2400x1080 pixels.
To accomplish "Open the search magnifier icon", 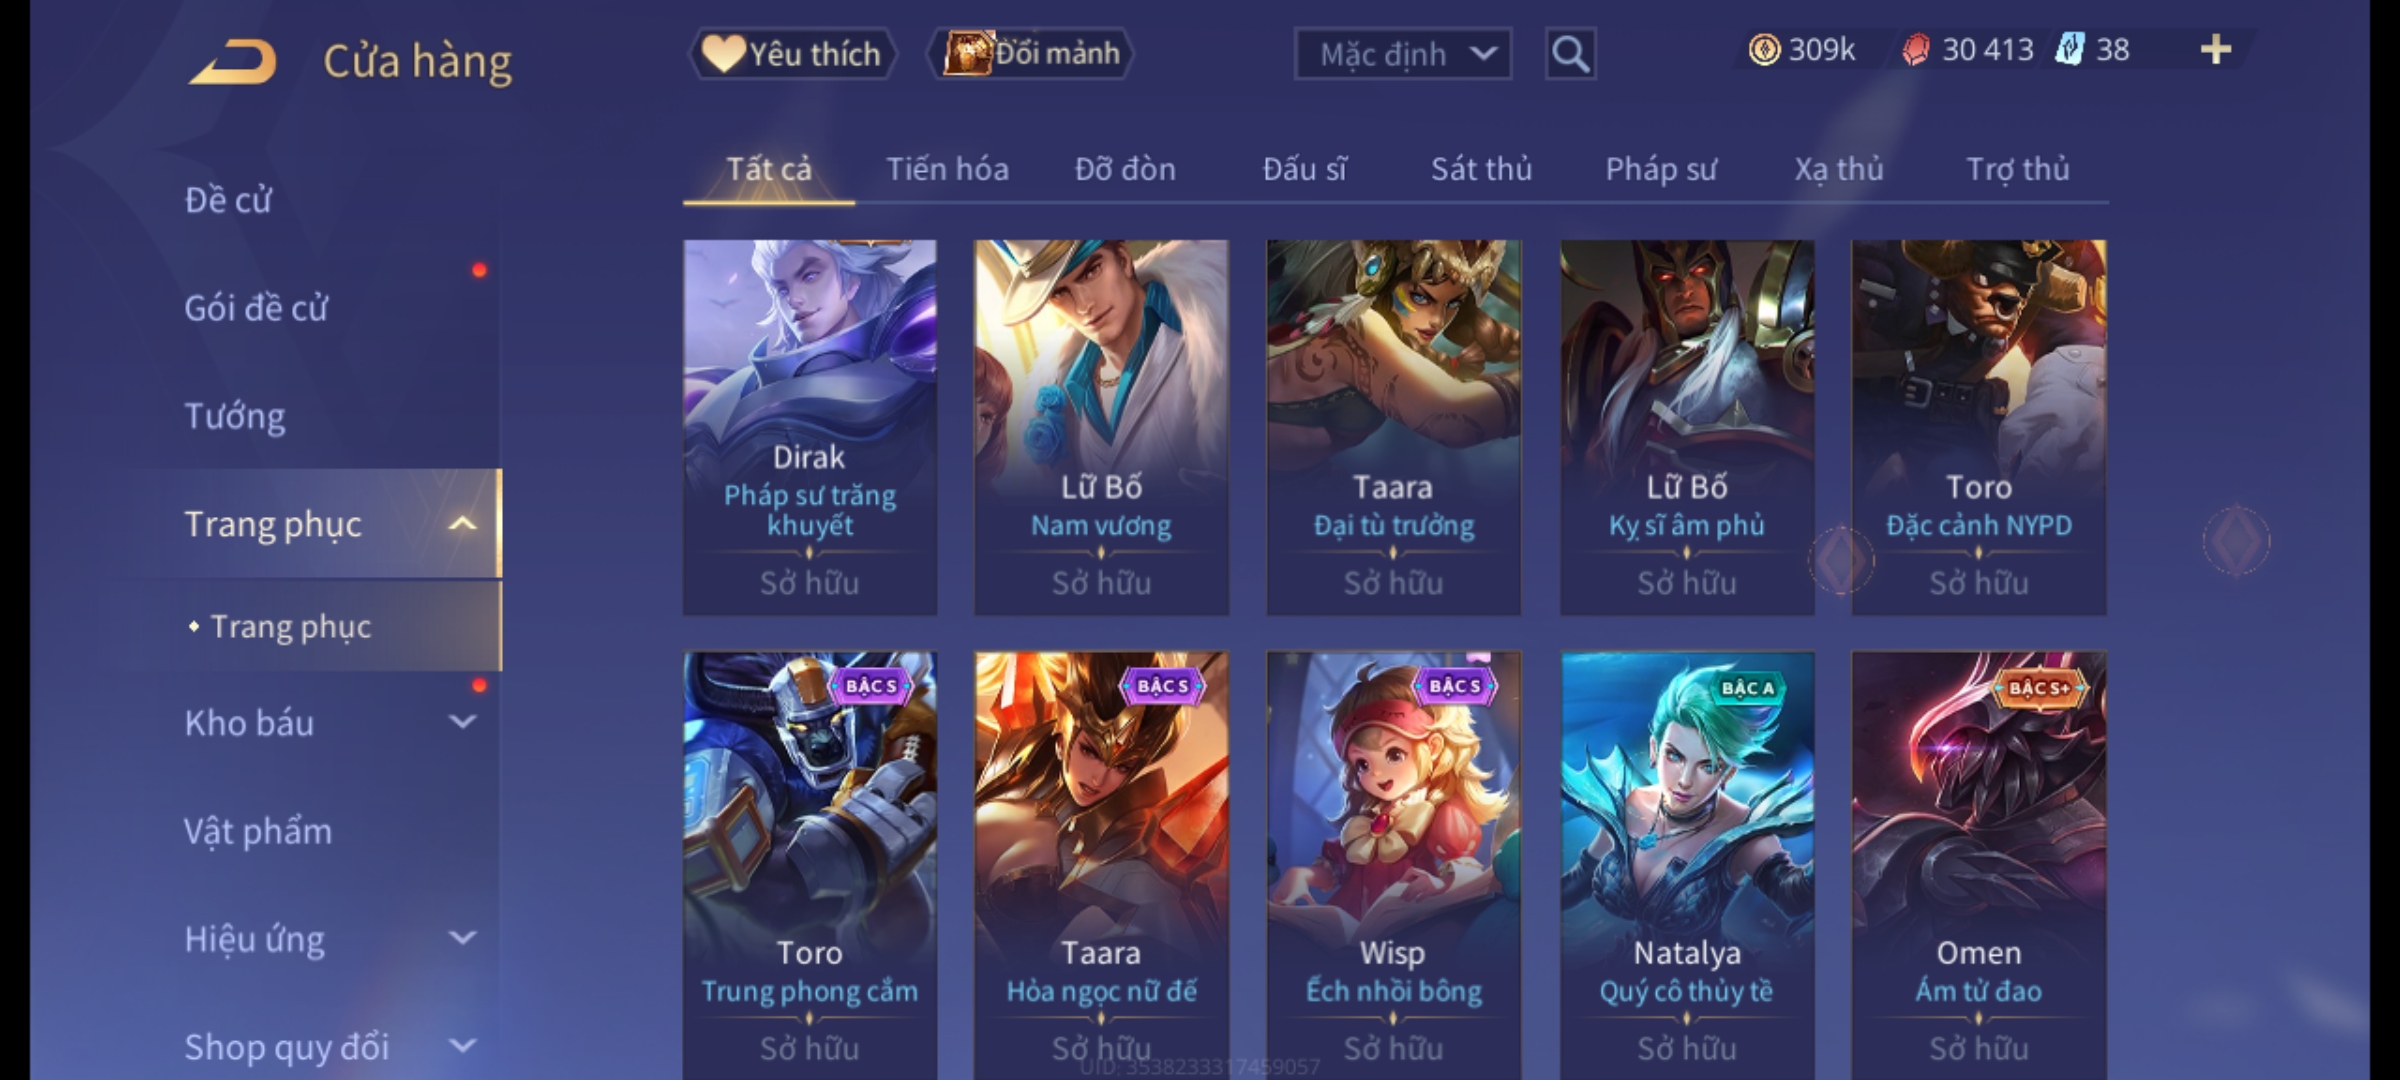I will tap(1570, 54).
